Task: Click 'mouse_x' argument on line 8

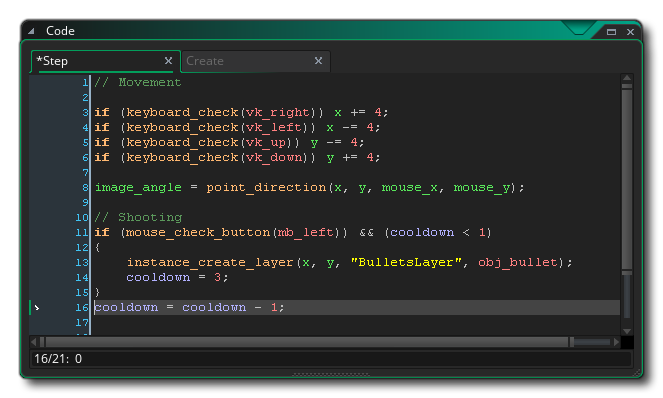Action: pos(409,188)
